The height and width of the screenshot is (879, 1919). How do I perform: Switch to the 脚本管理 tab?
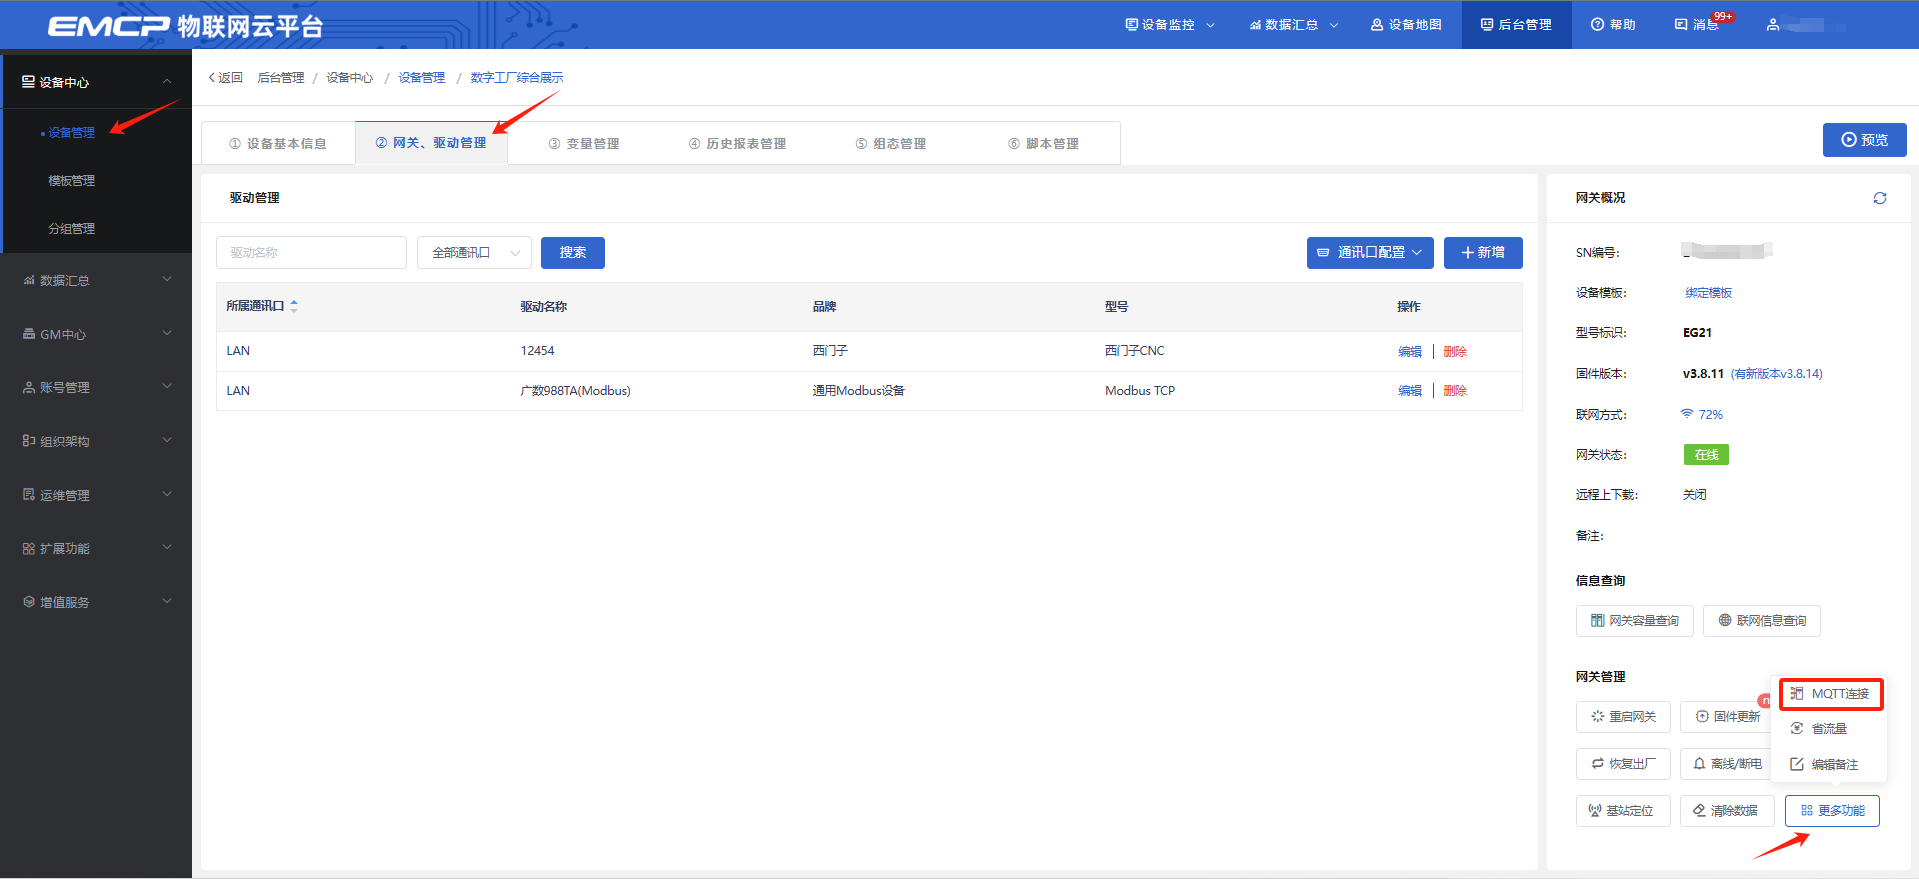[1043, 144]
